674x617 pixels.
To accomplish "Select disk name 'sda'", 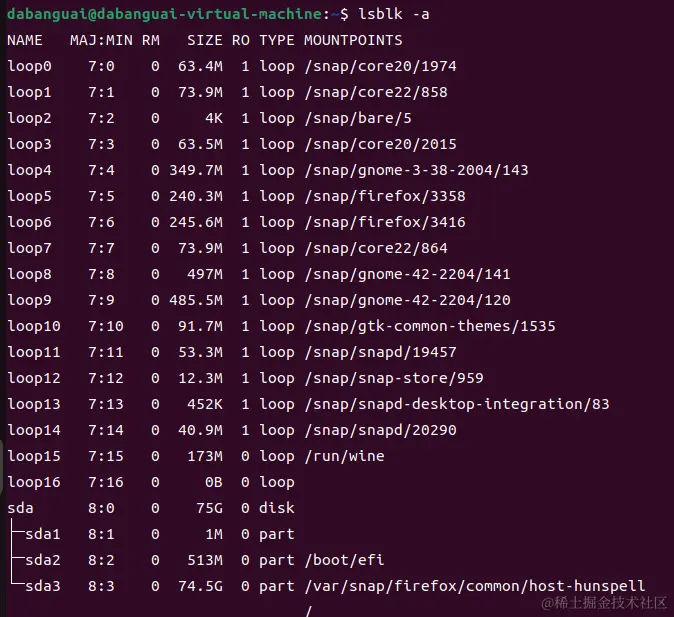I will (20, 509).
